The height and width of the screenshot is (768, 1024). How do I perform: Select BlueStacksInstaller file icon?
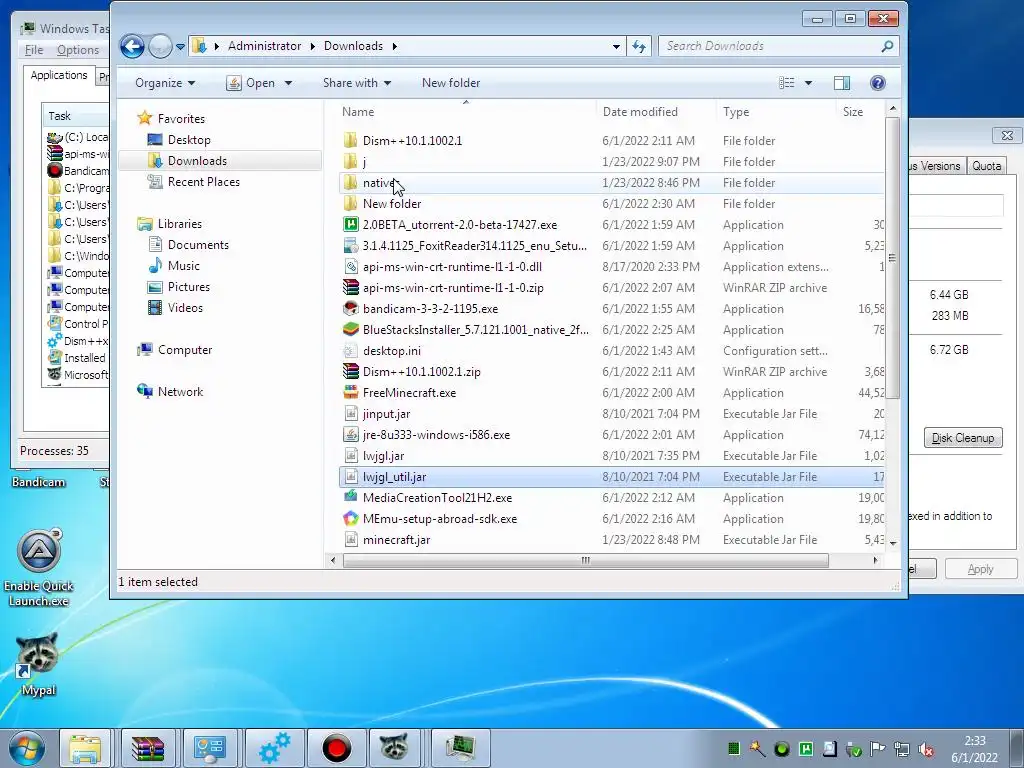[x=351, y=330]
